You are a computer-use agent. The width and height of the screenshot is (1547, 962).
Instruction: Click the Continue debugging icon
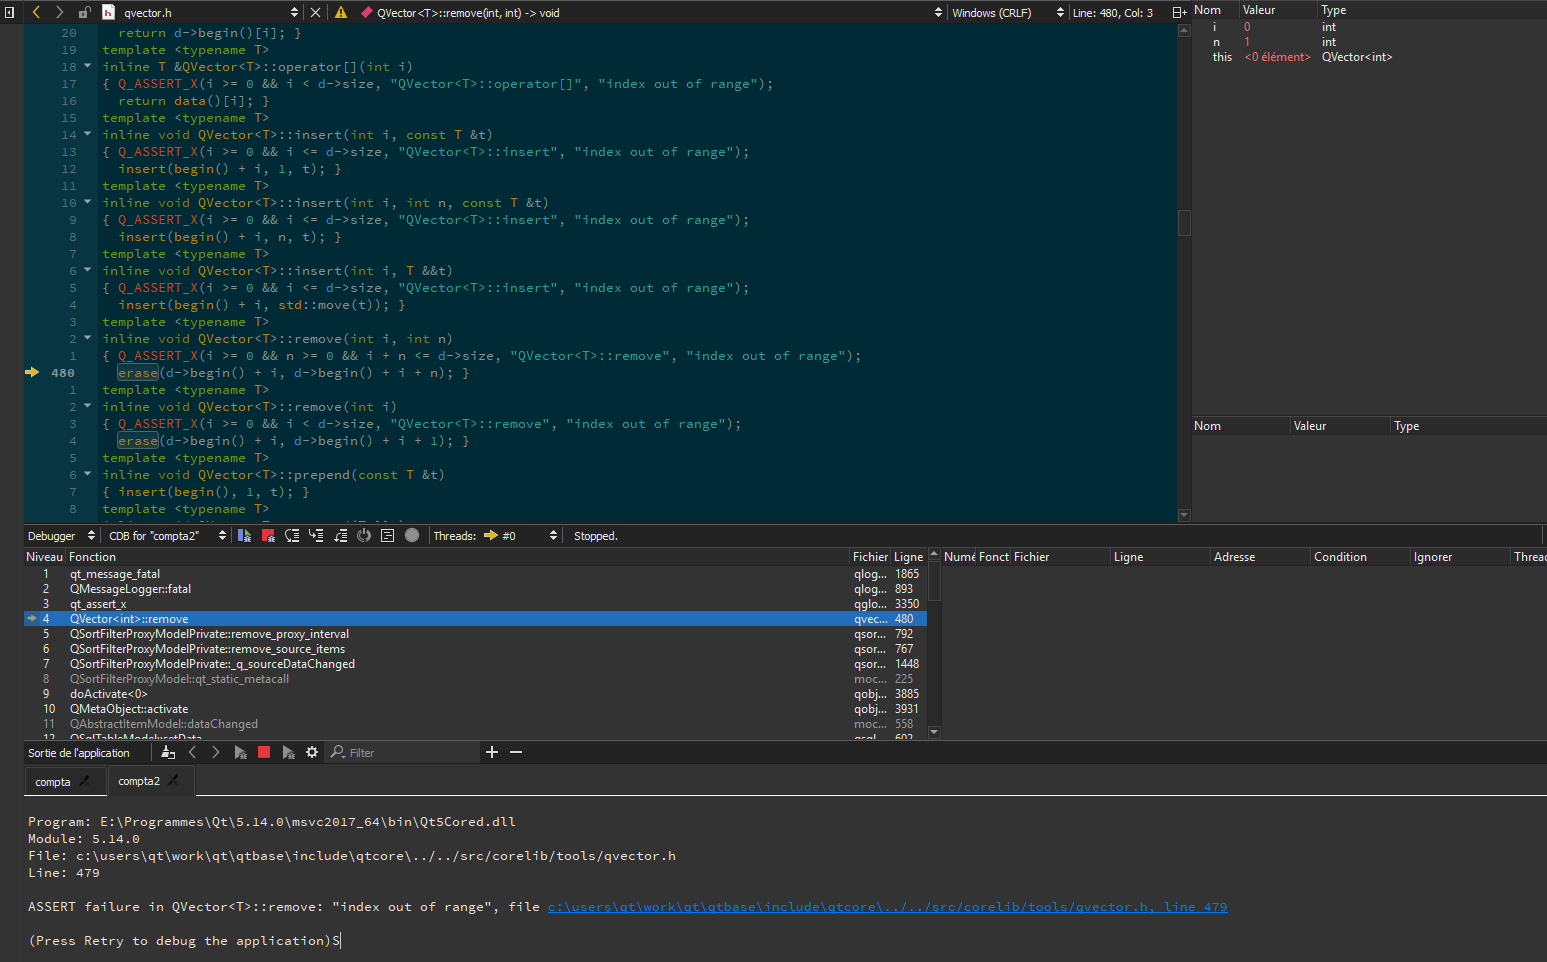point(244,536)
